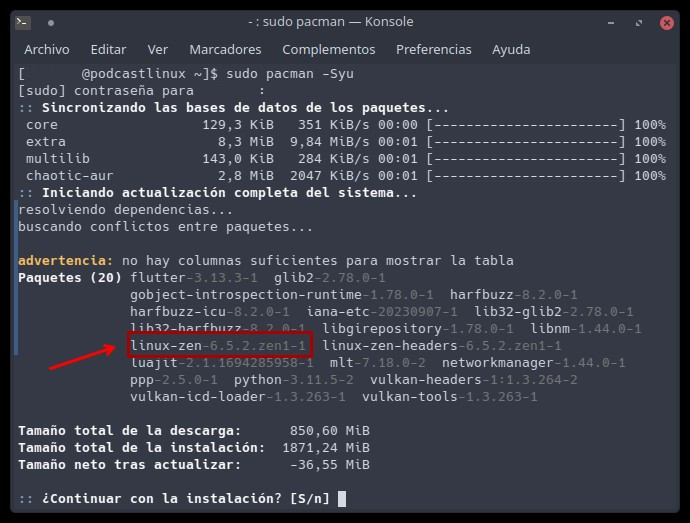The height and width of the screenshot is (523, 690).
Task: Open the Complementos menu
Action: pyautogui.click(x=329, y=50)
